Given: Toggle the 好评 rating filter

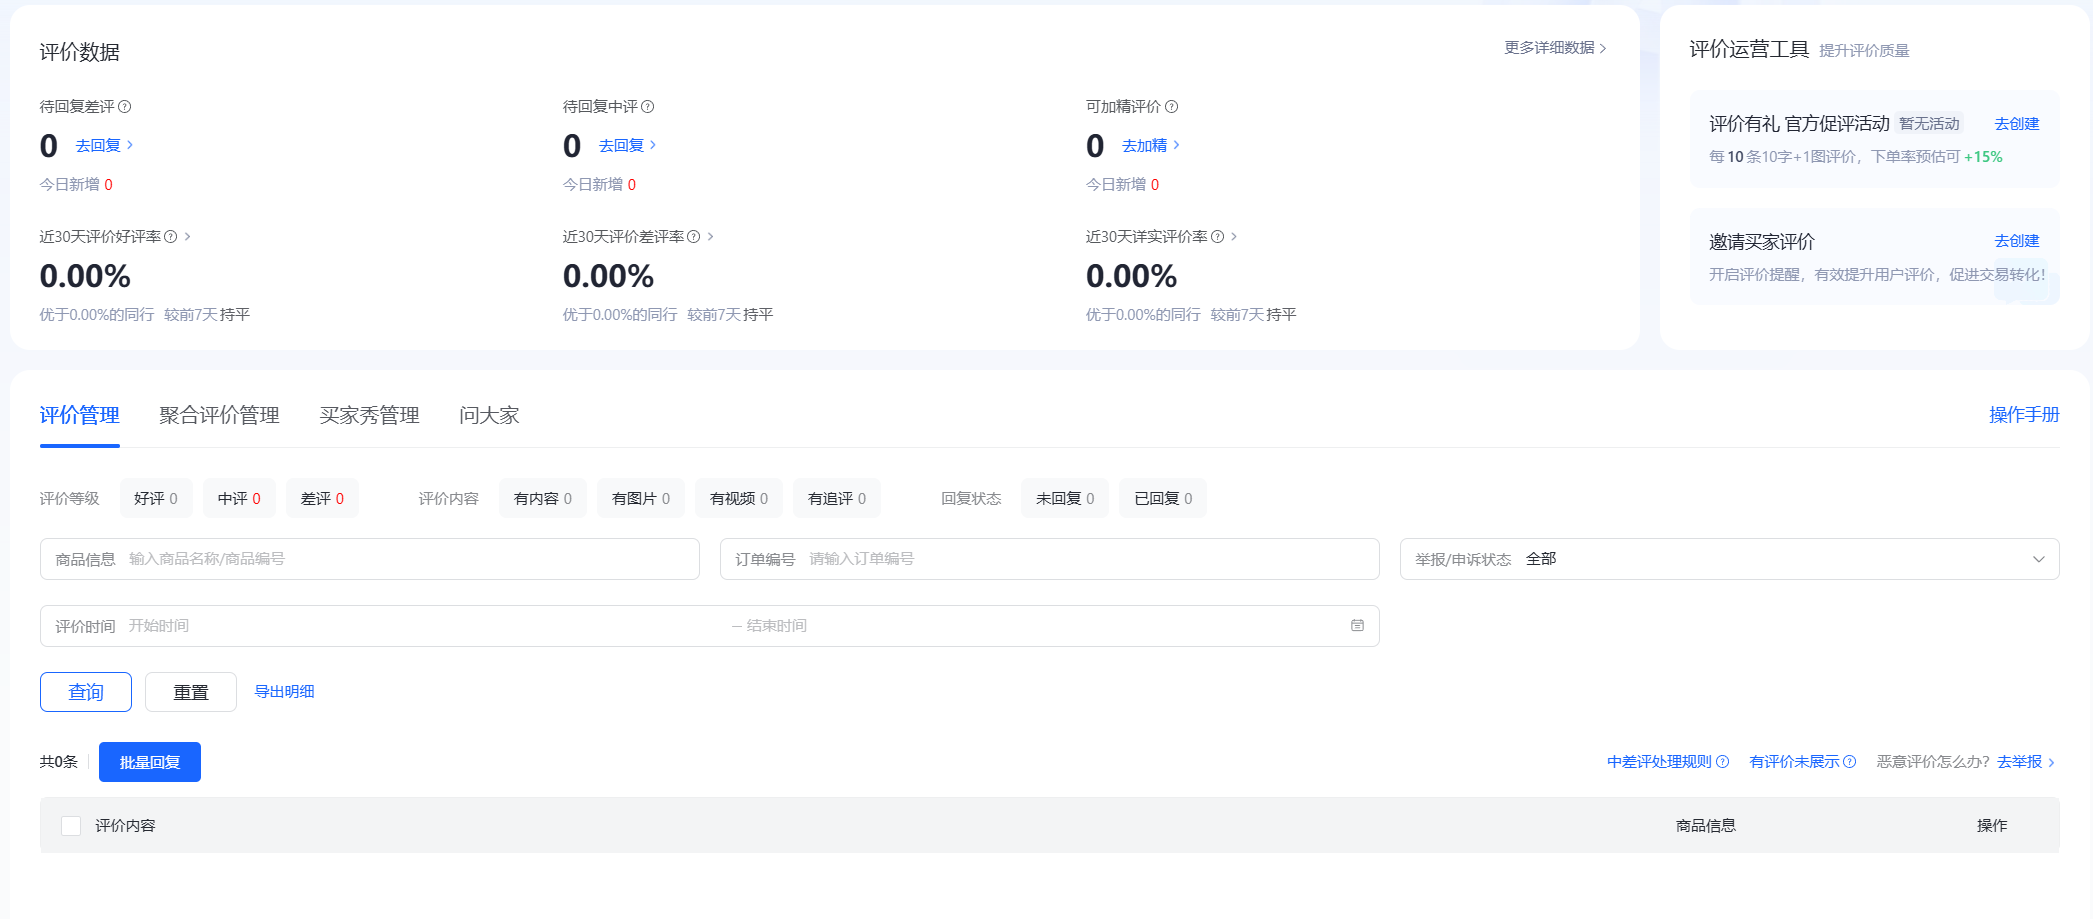Looking at the screenshot, I should click(x=156, y=499).
